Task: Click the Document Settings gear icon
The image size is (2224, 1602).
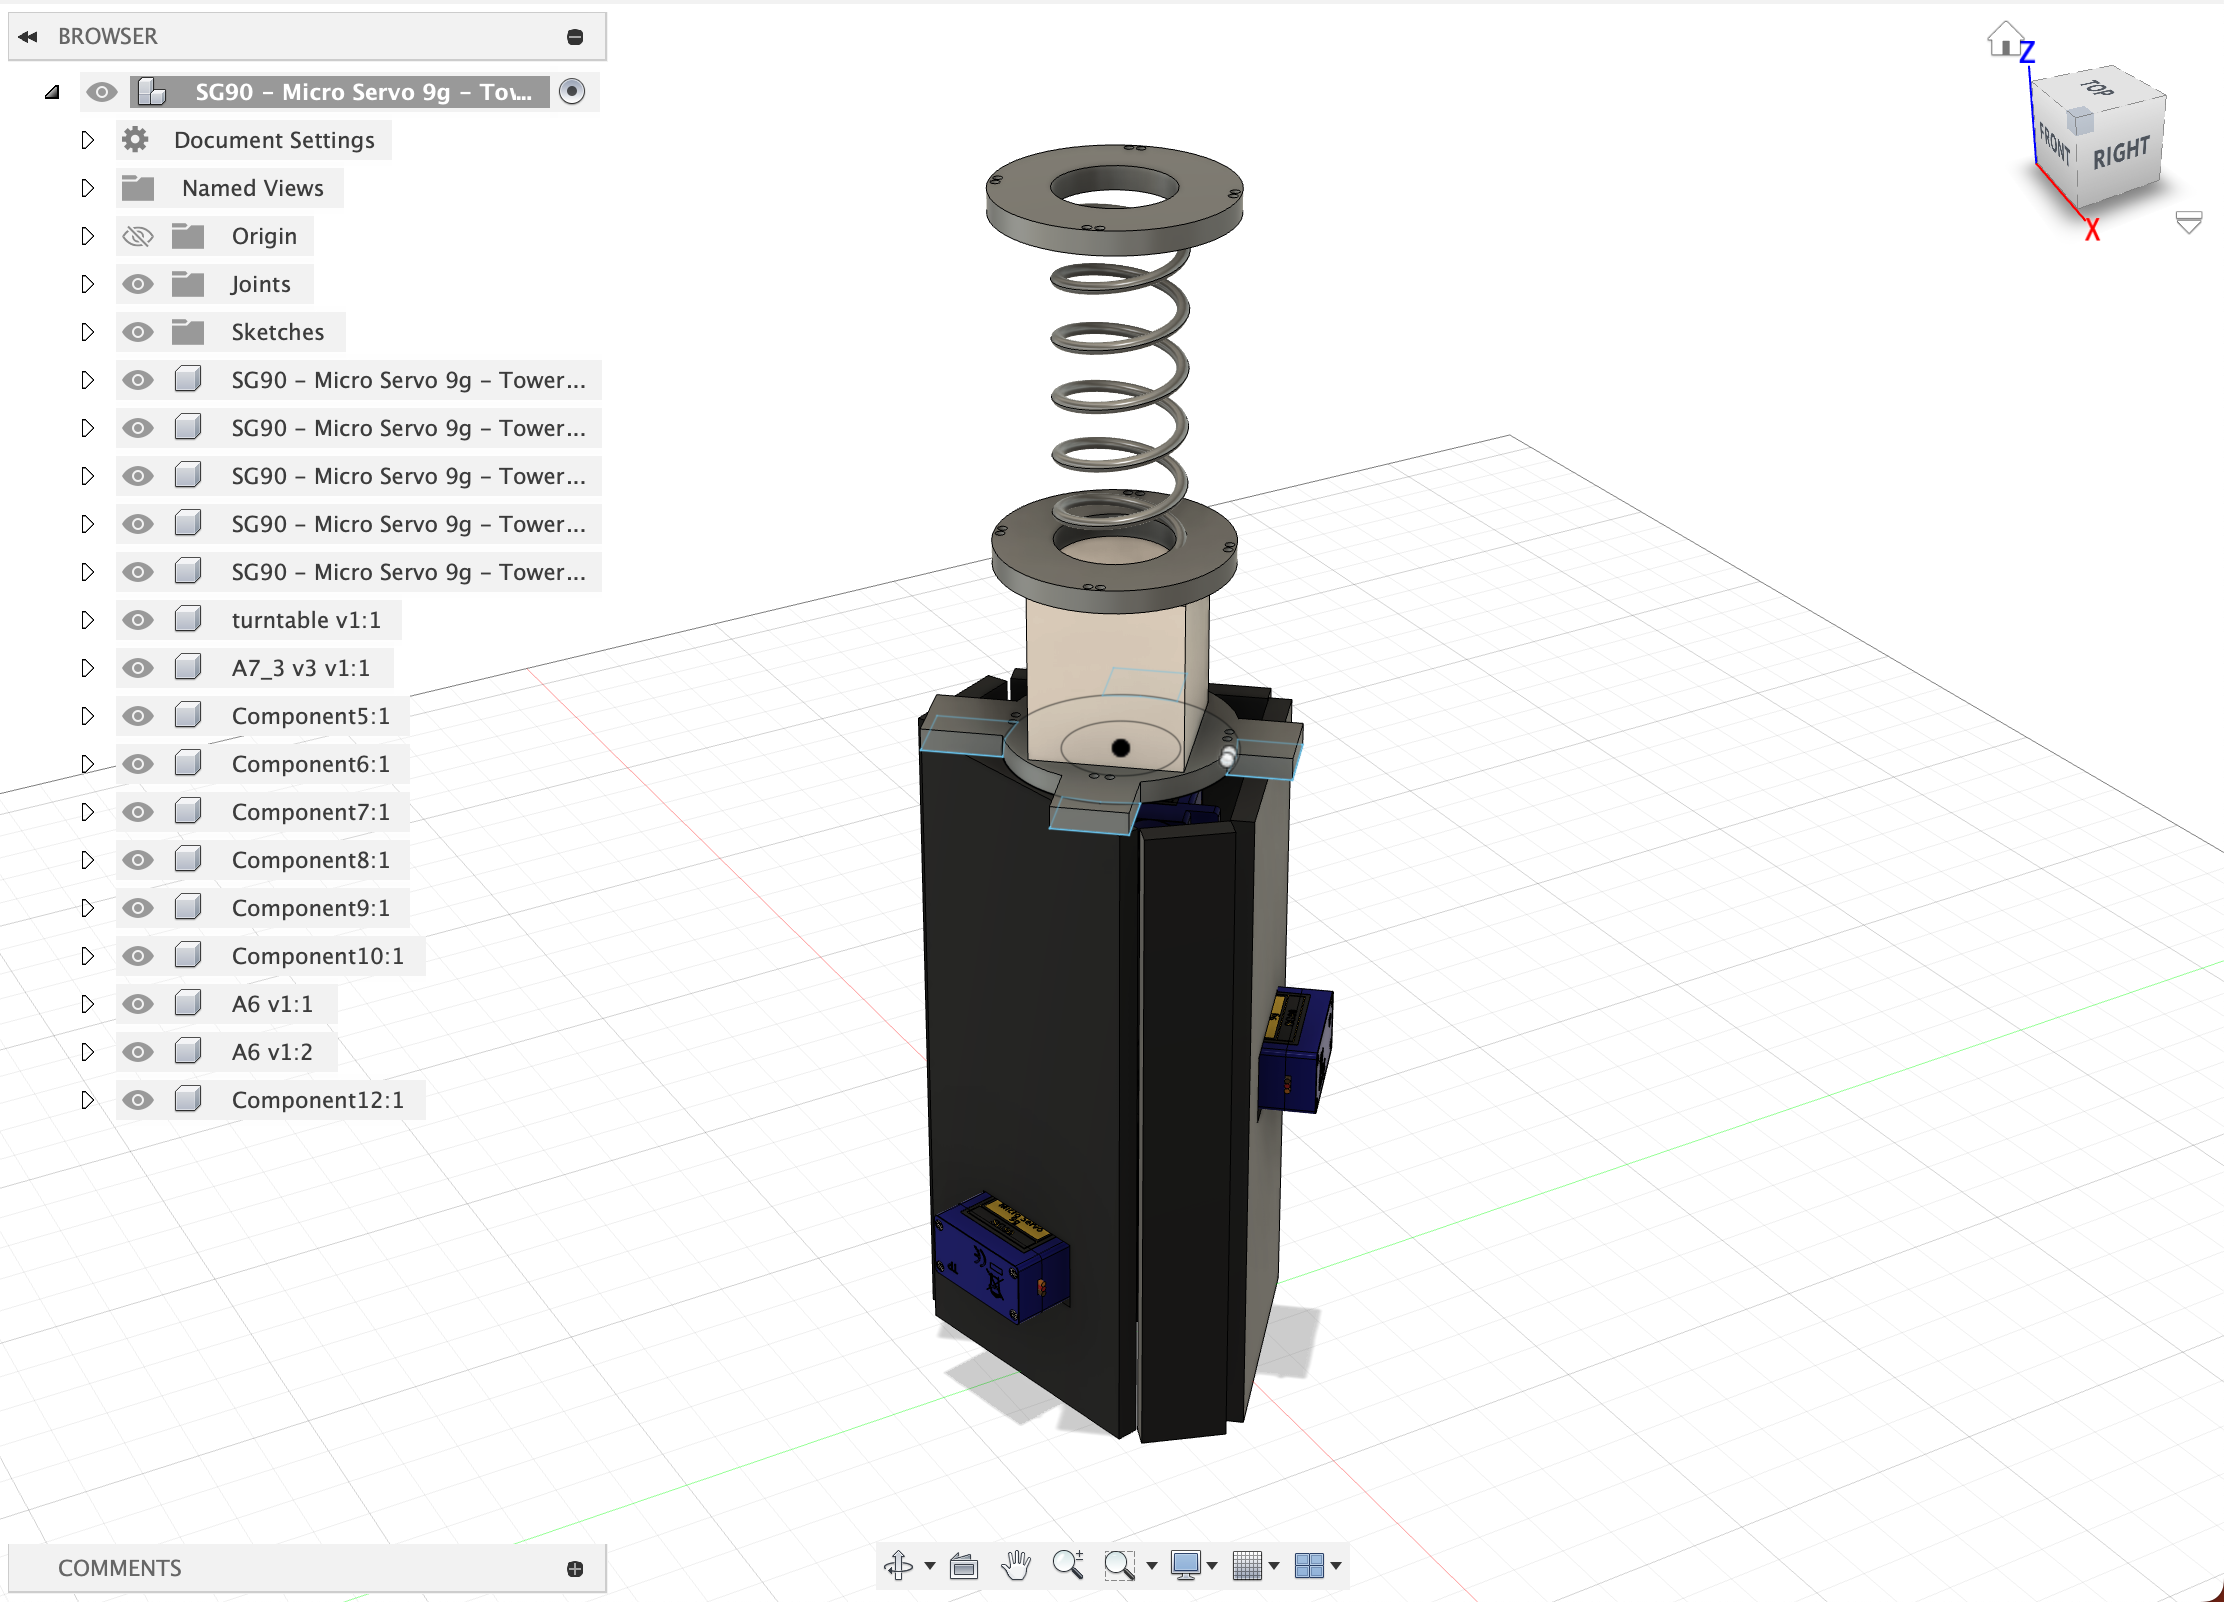Action: click(136, 140)
